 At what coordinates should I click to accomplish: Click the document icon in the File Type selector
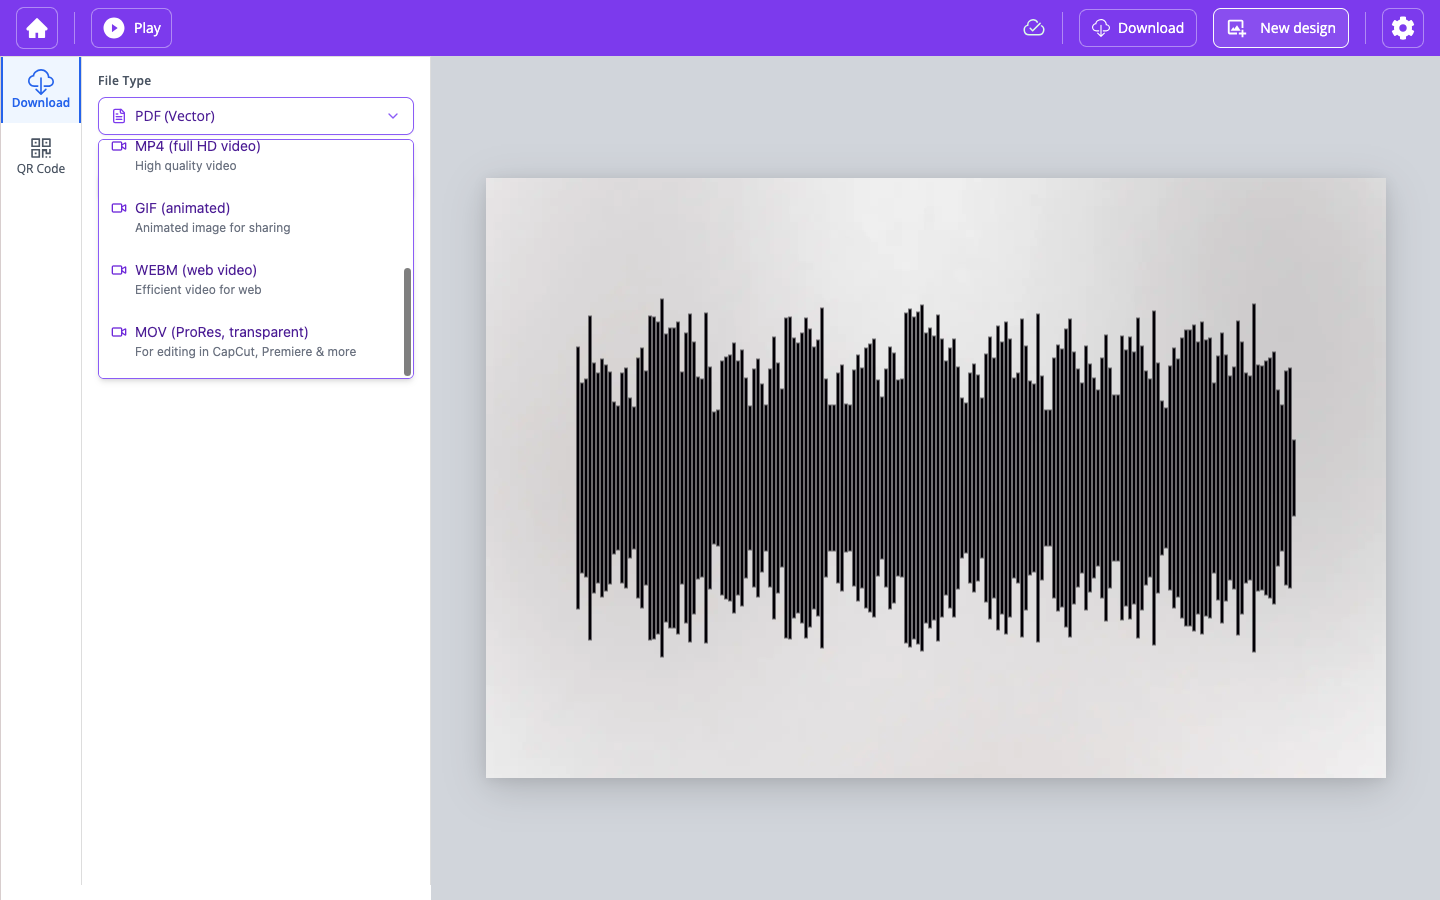tap(119, 116)
